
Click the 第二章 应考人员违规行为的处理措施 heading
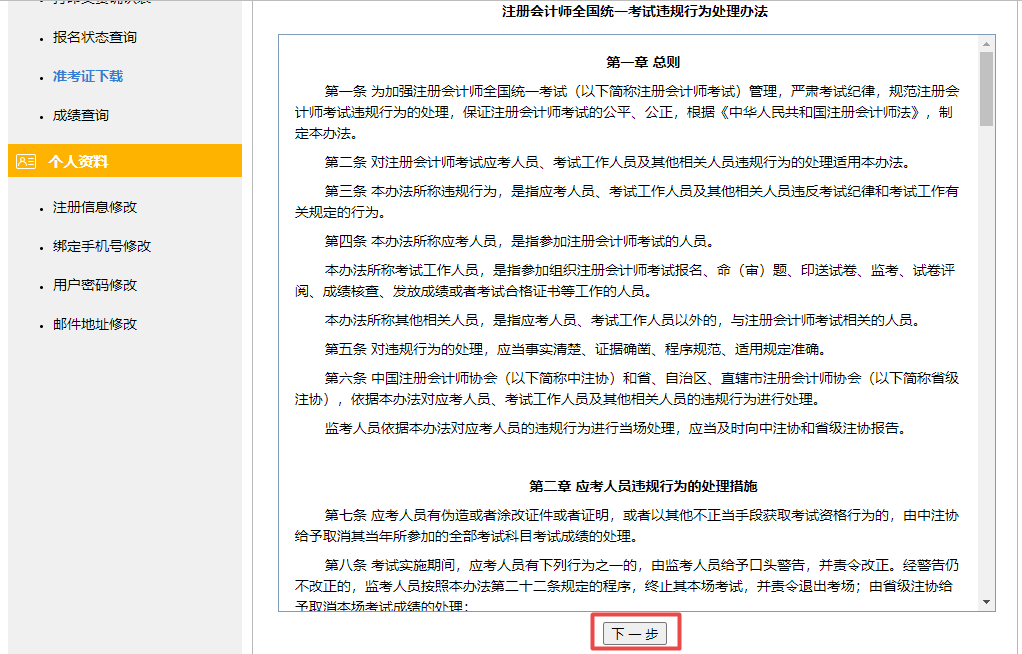[x=643, y=486]
